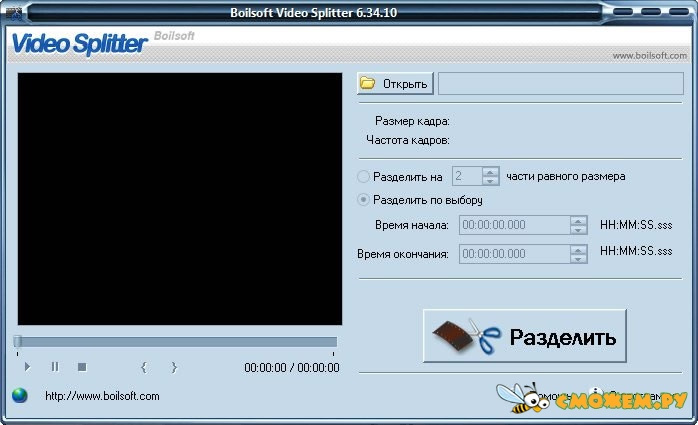The height and width of the screenshot is (425, 698).
Task: Click the seek slider handle
Action: [x=17, y=341]
